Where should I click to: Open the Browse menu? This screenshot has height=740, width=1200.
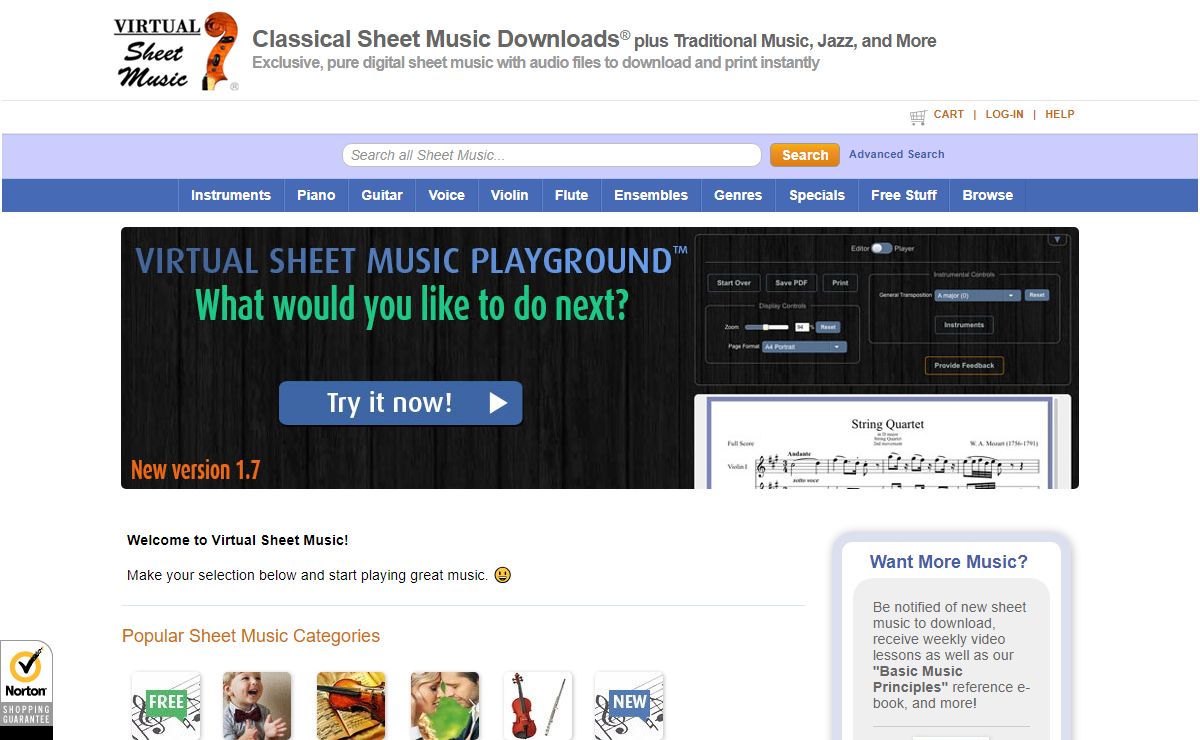[x=988, y=195]
